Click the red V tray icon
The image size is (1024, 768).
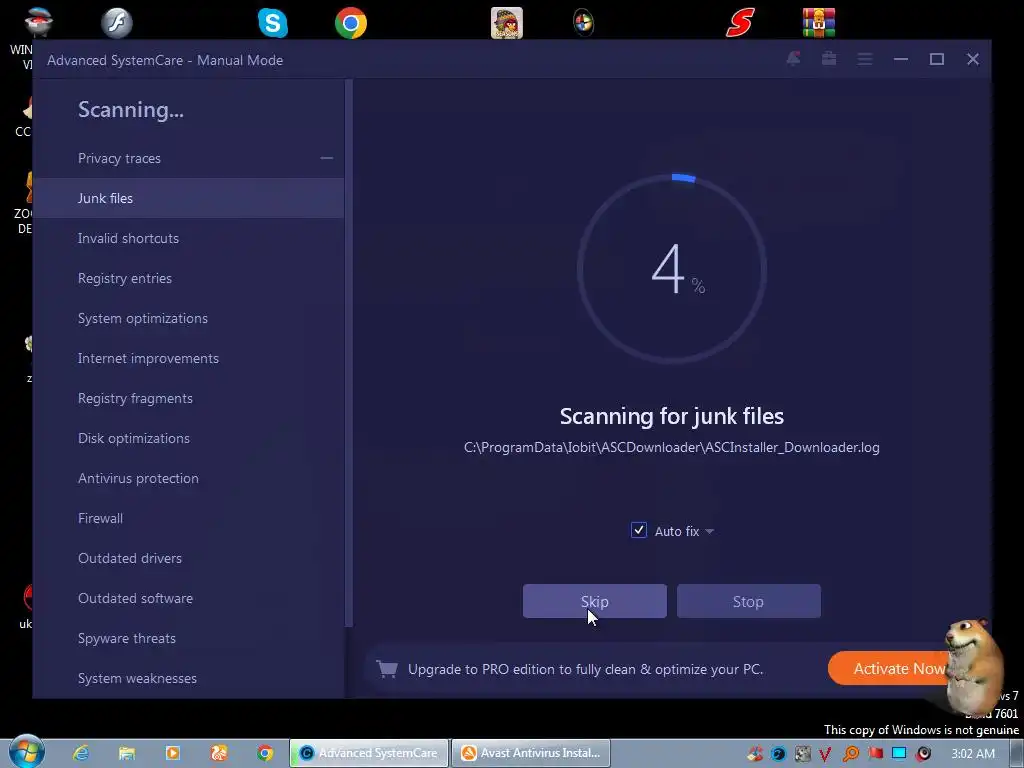pos(825,754)
